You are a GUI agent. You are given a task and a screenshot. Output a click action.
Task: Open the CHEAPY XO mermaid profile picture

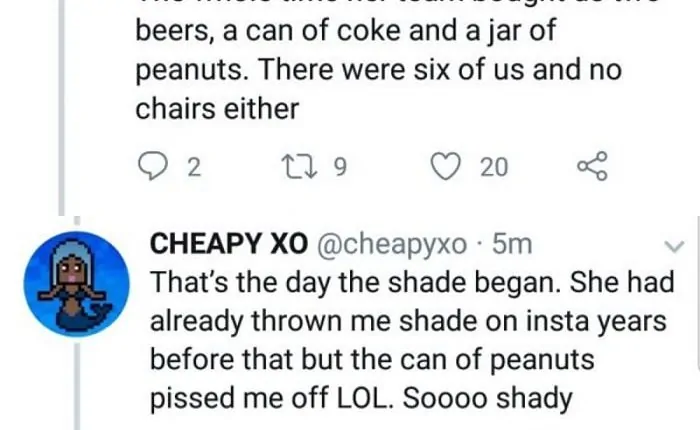(77, 282)
